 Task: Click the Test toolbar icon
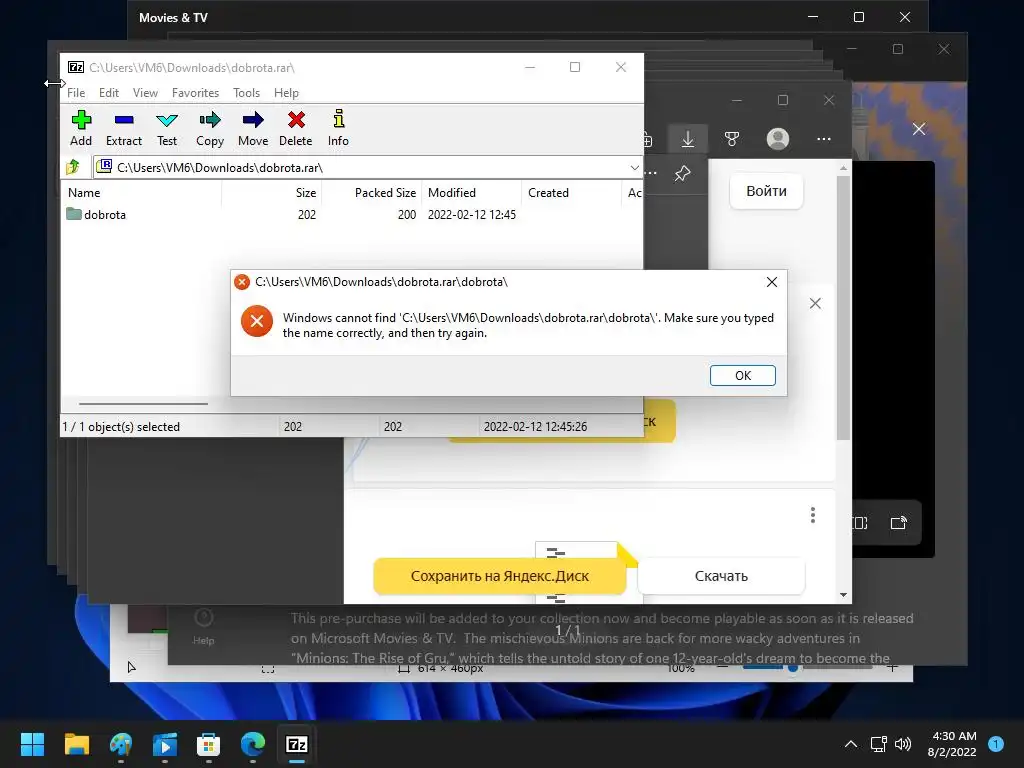(167, 128)
